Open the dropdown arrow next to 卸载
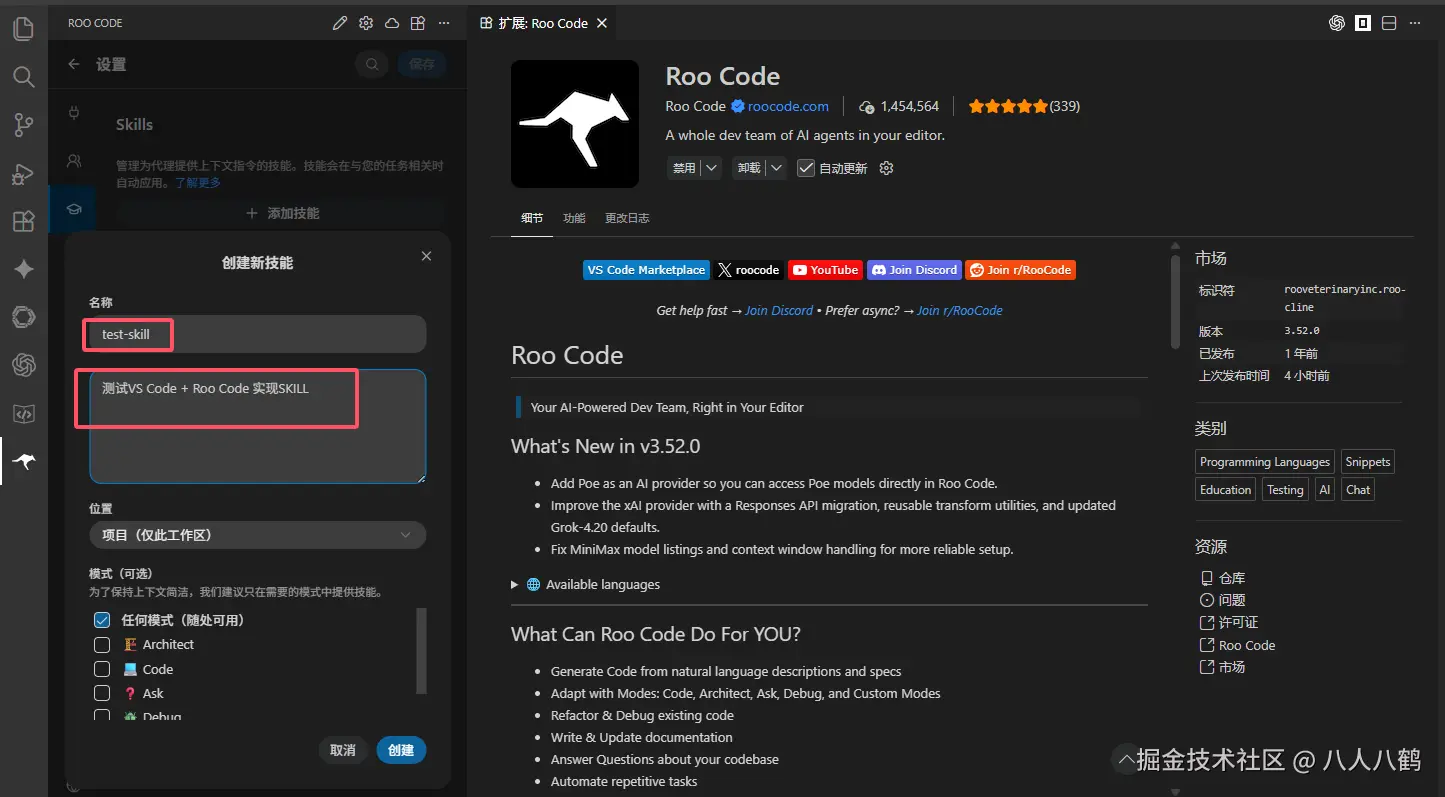Viewport: 1445px width, 797px height. [x=777, y=168]
